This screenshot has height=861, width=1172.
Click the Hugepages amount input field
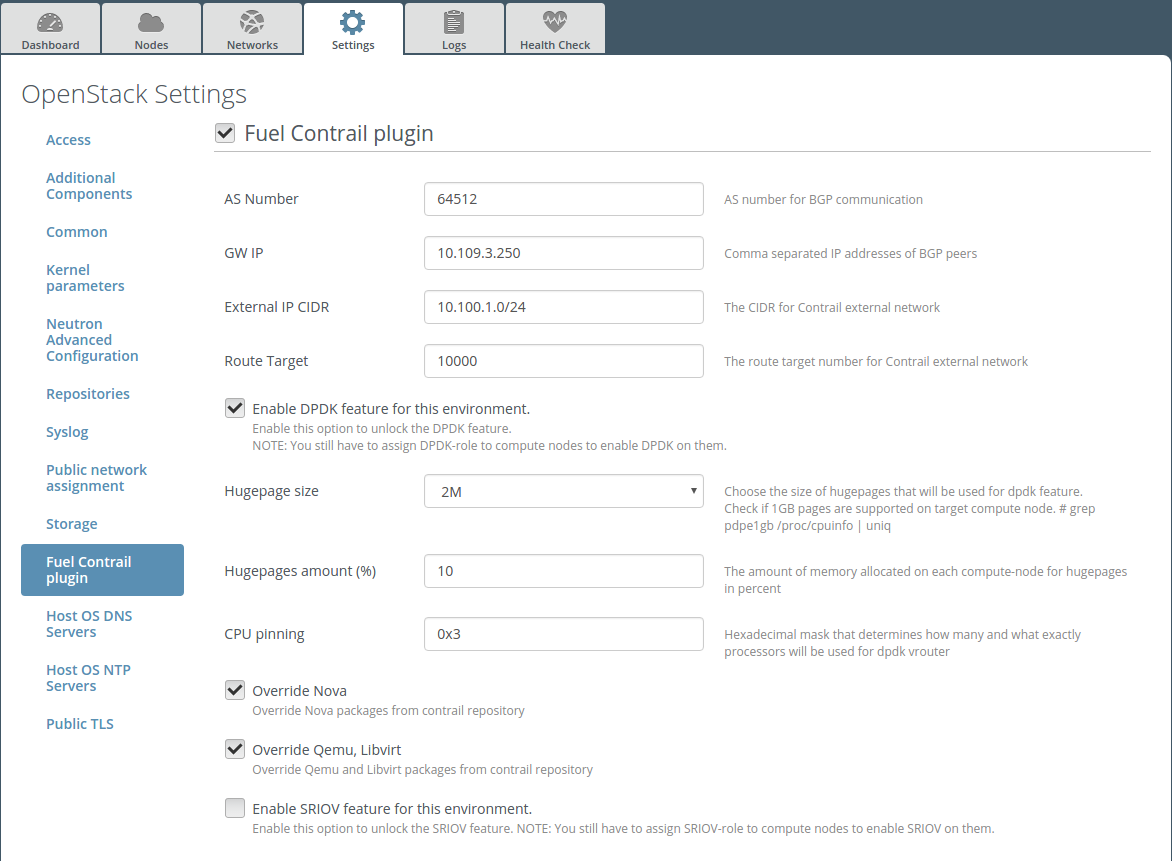[x=564, y=571]
